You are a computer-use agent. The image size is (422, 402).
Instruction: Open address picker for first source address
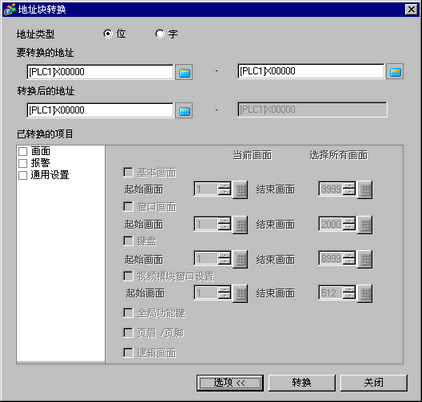point(184,72)
